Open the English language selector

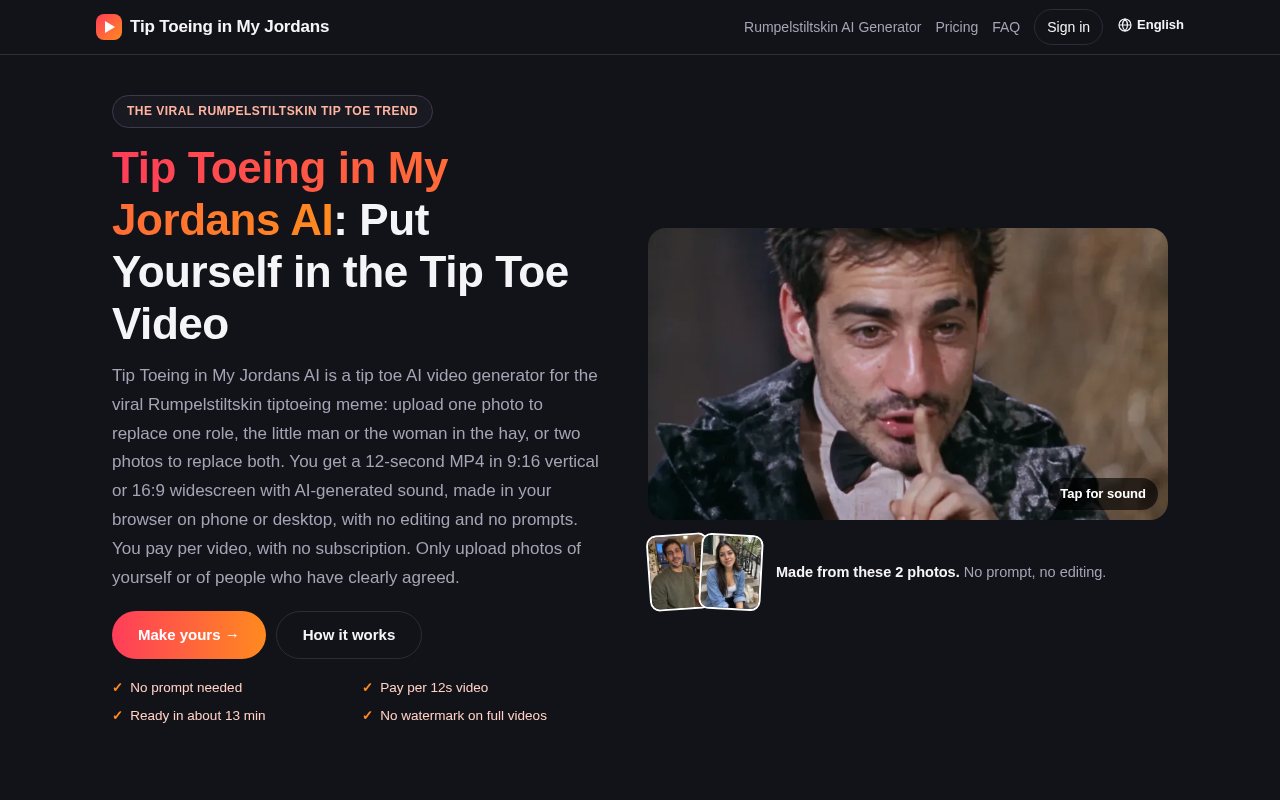pyautogui.click(x=1151, y=25)
